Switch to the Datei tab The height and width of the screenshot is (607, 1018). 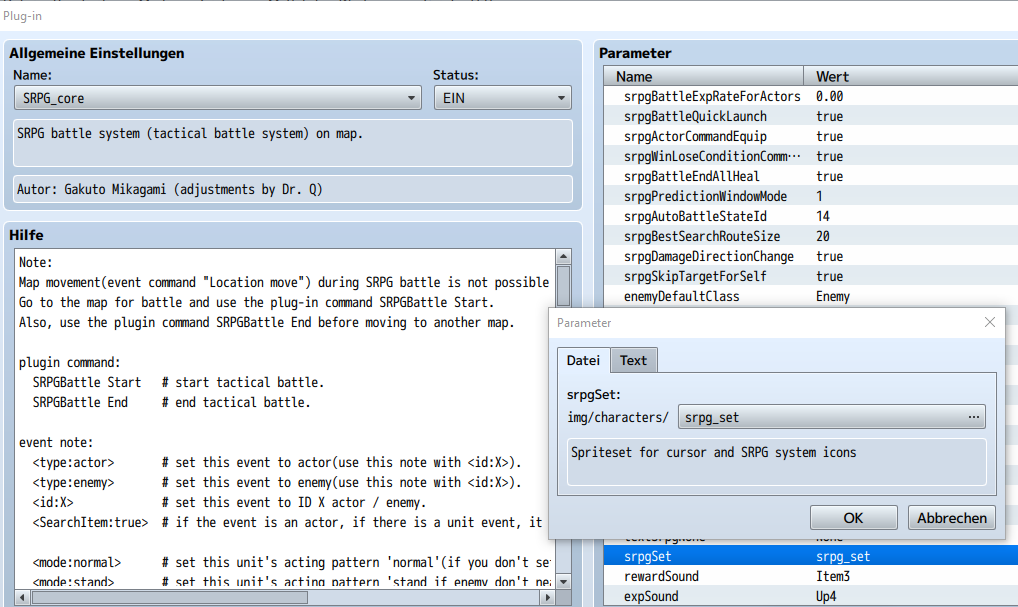pos(583,360)
